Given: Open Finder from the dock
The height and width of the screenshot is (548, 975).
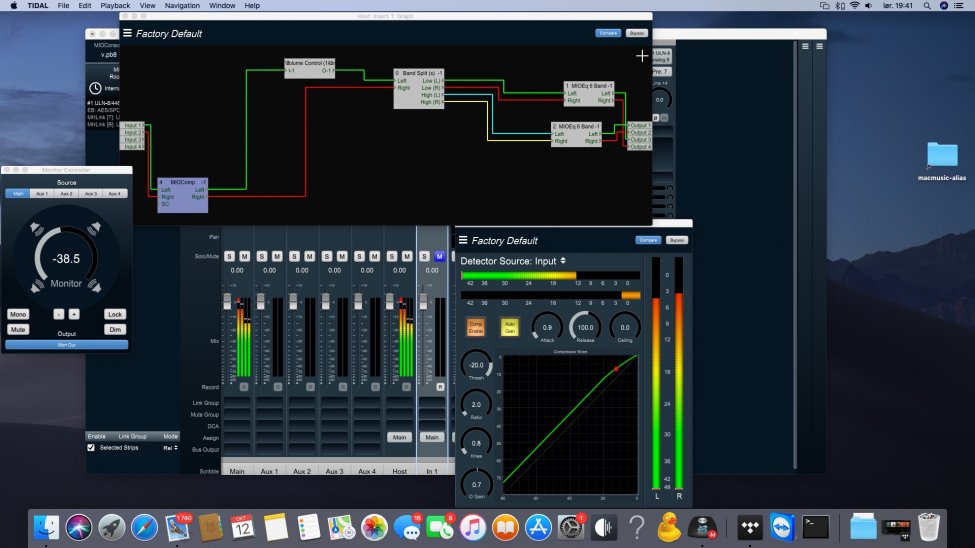Looking at the screenshot, I should (46, 527).
